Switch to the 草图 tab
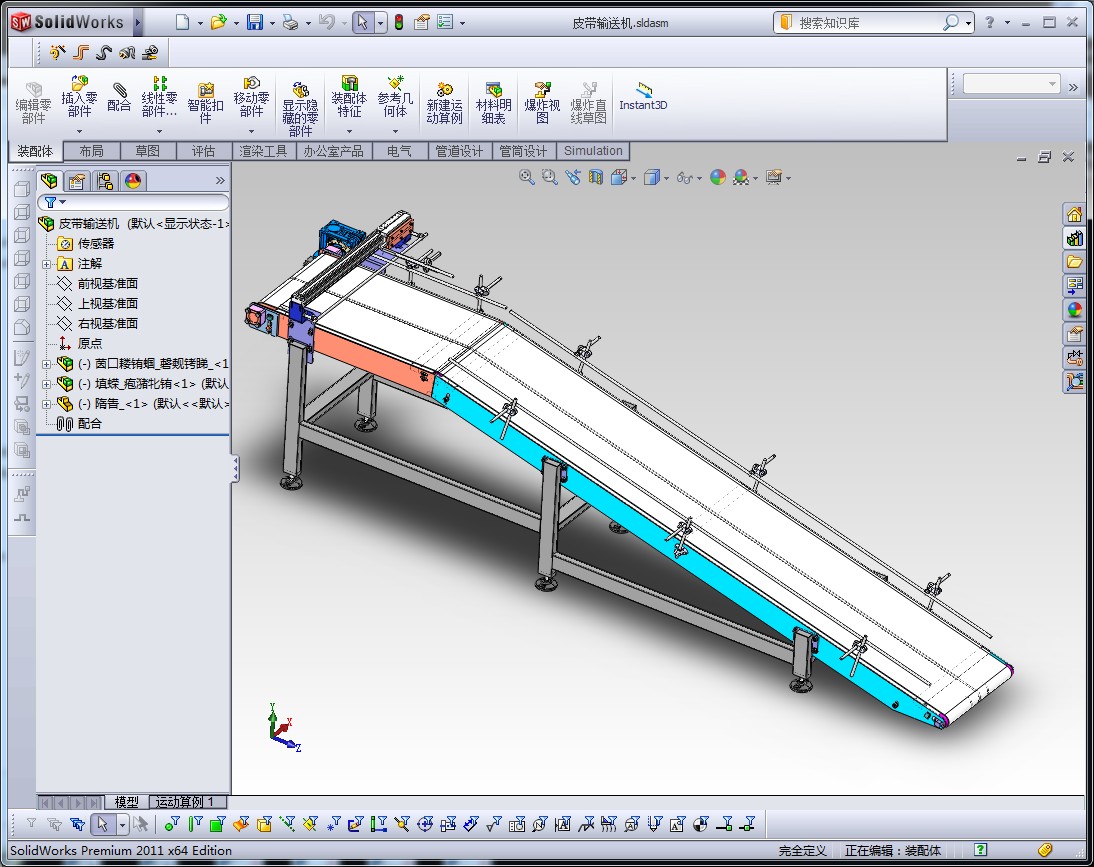 147,151
